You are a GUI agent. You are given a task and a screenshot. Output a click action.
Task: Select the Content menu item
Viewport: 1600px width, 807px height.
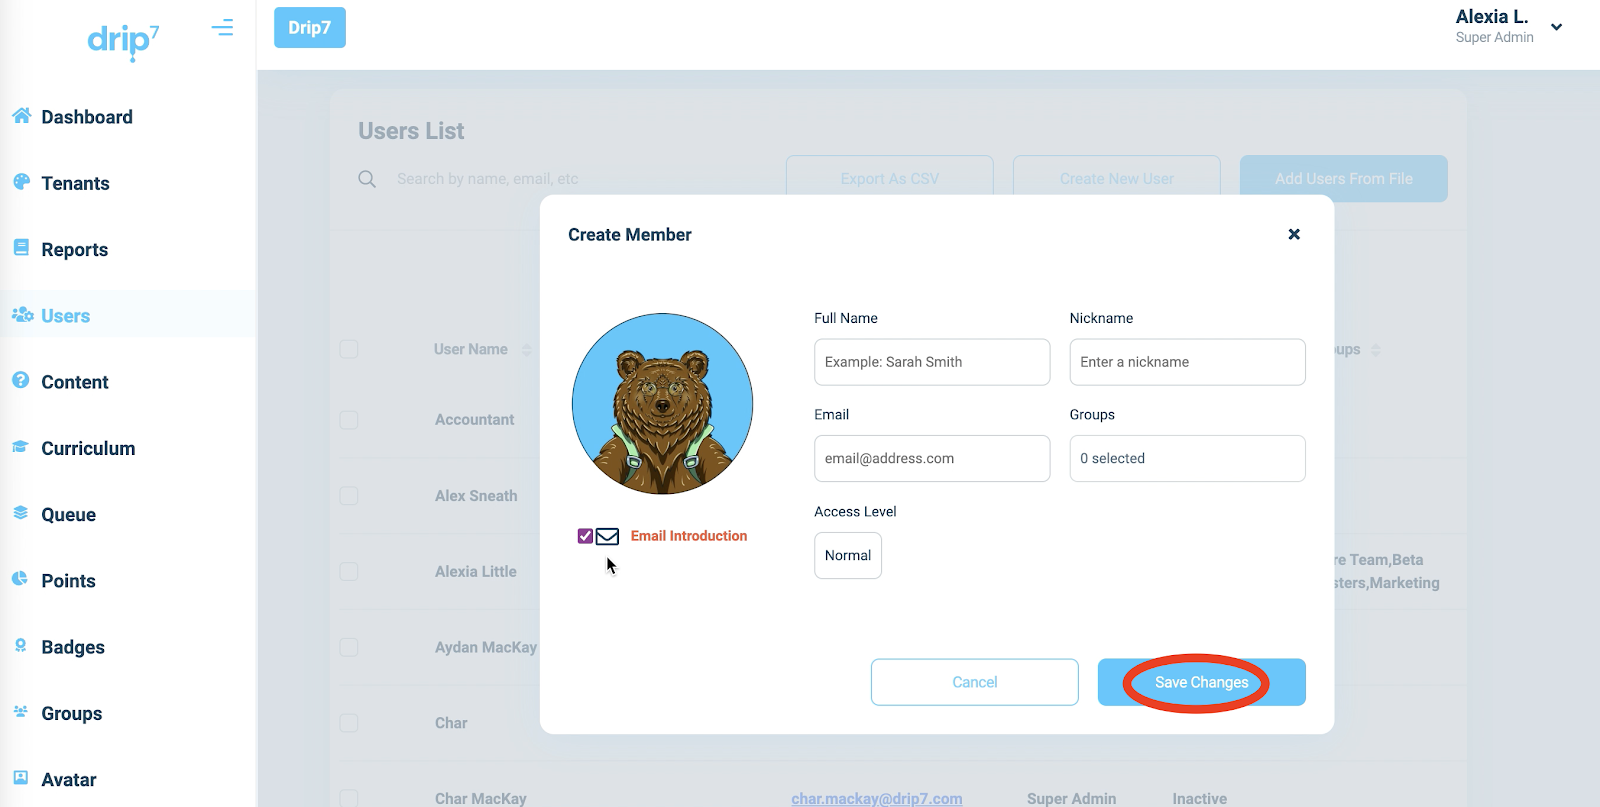74,382
